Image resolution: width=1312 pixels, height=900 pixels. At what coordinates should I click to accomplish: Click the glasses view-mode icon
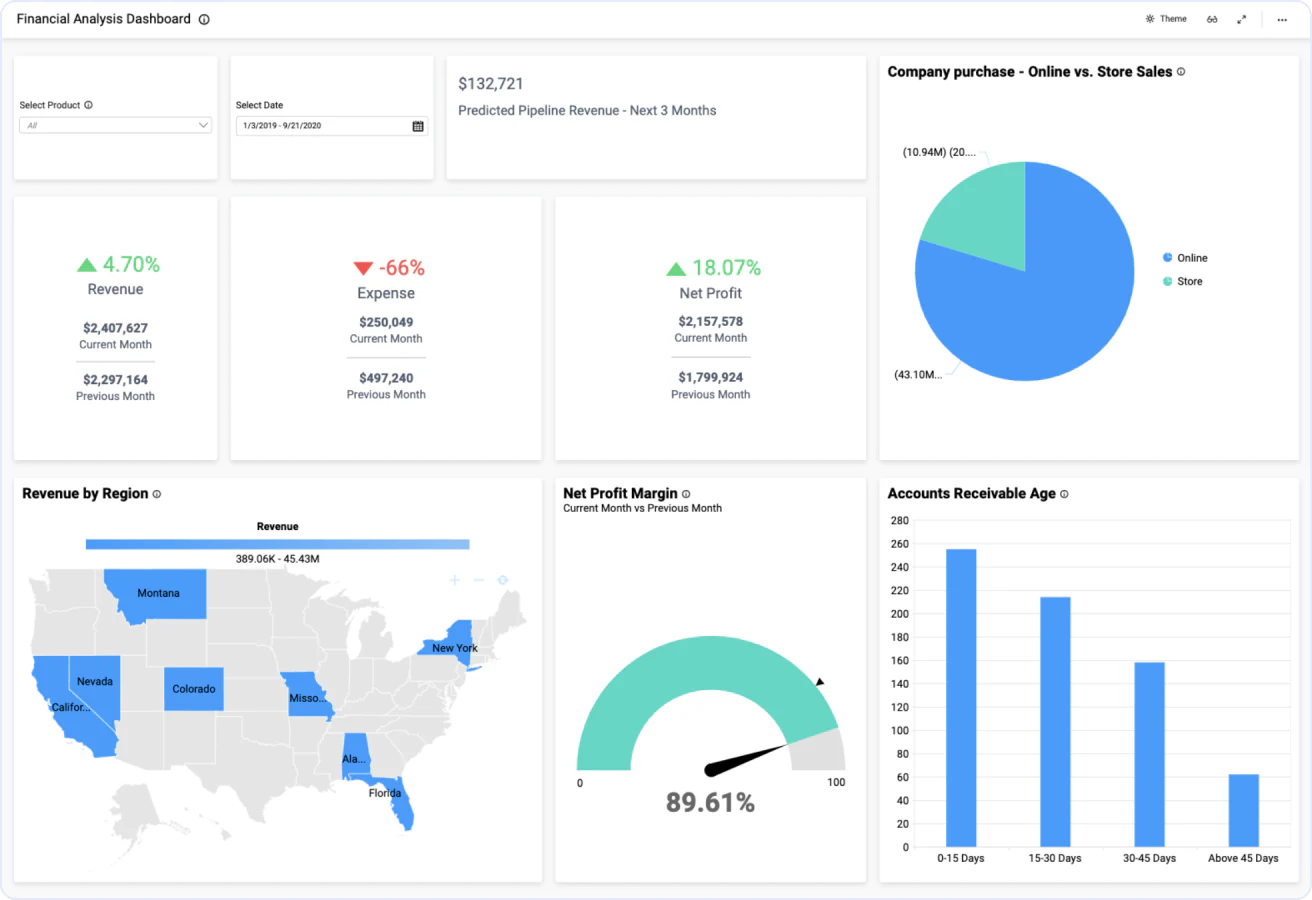pyautogui.click(x=1212, y=19)
